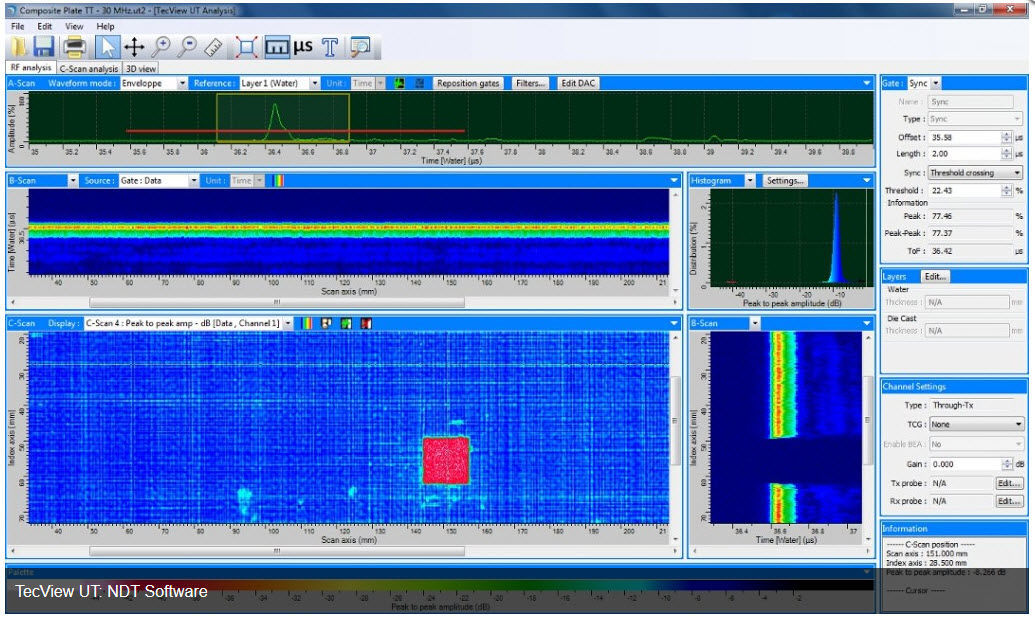Click the gate rectangle toolbar icon
1035x620 pixels.
(246, 44)
